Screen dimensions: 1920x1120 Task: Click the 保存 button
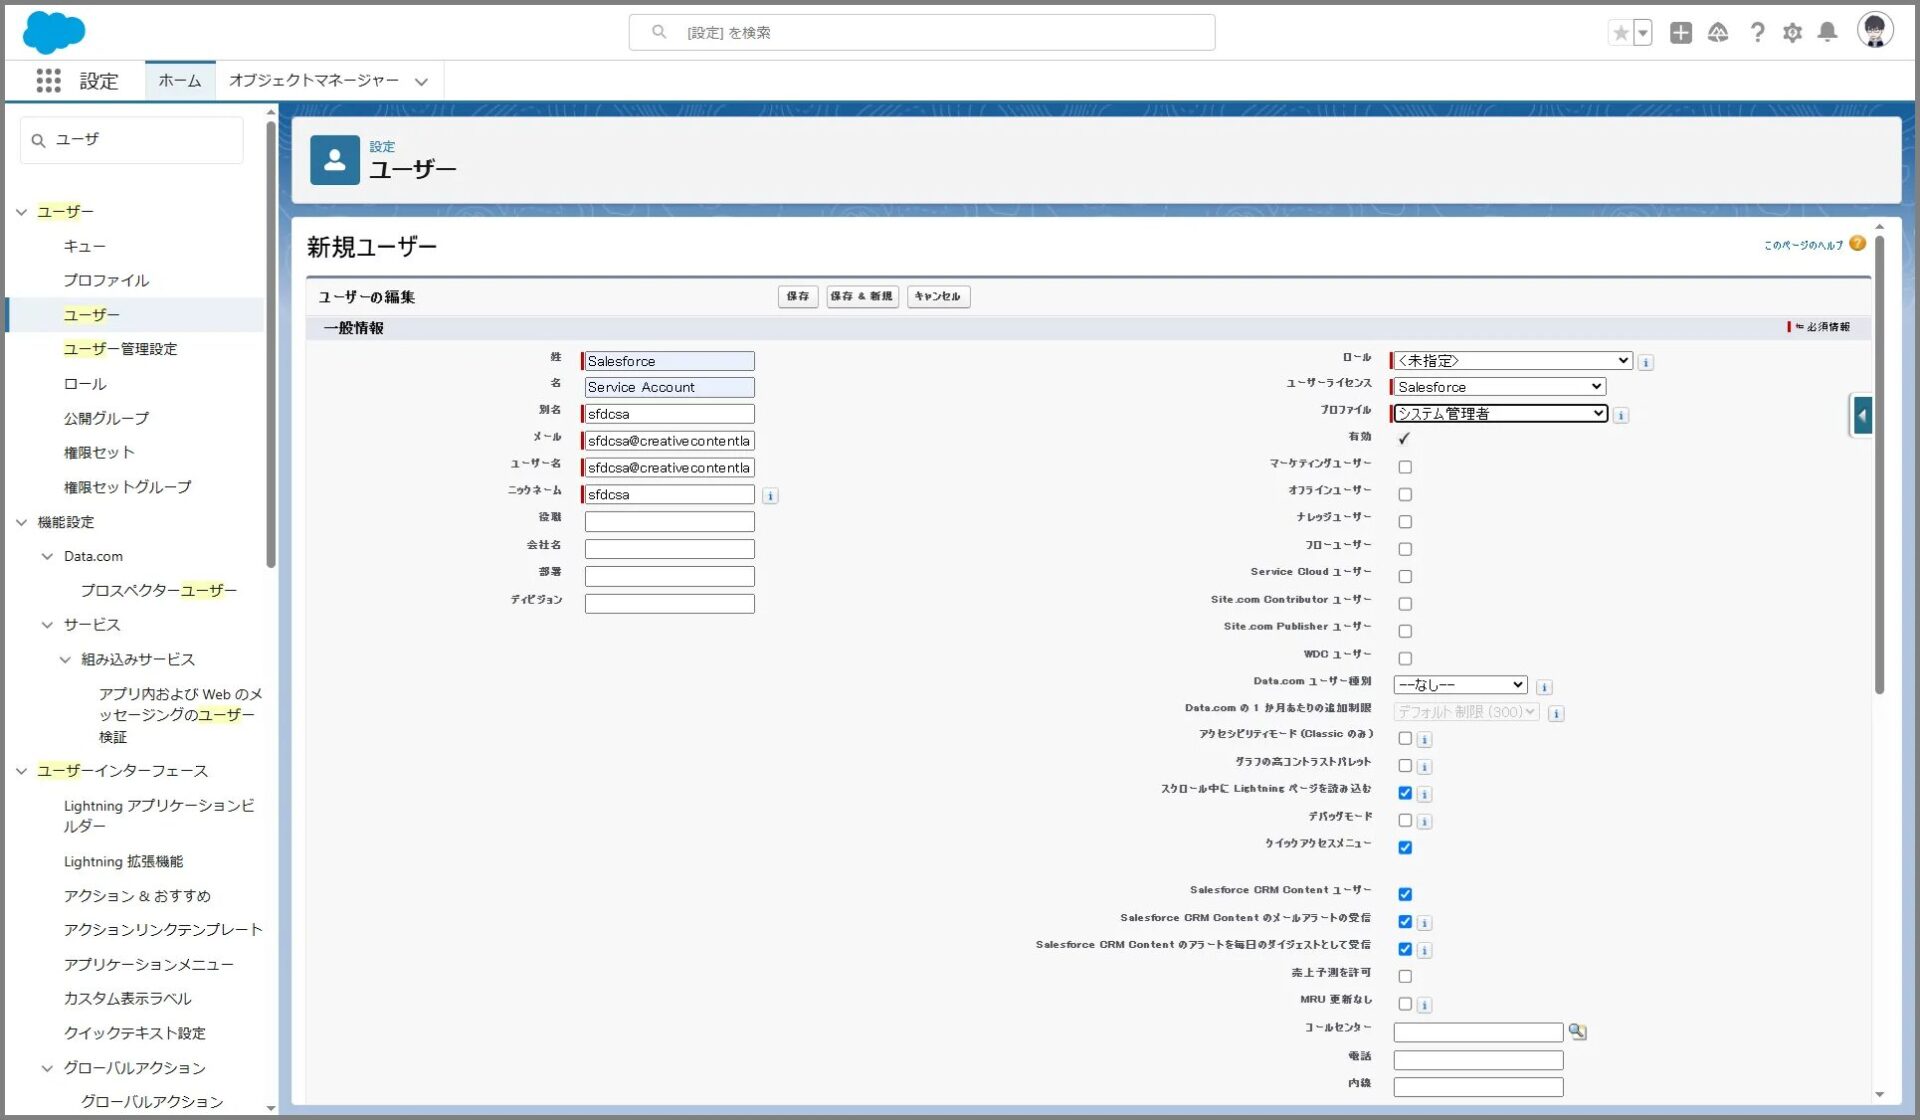tap(797, 296)
